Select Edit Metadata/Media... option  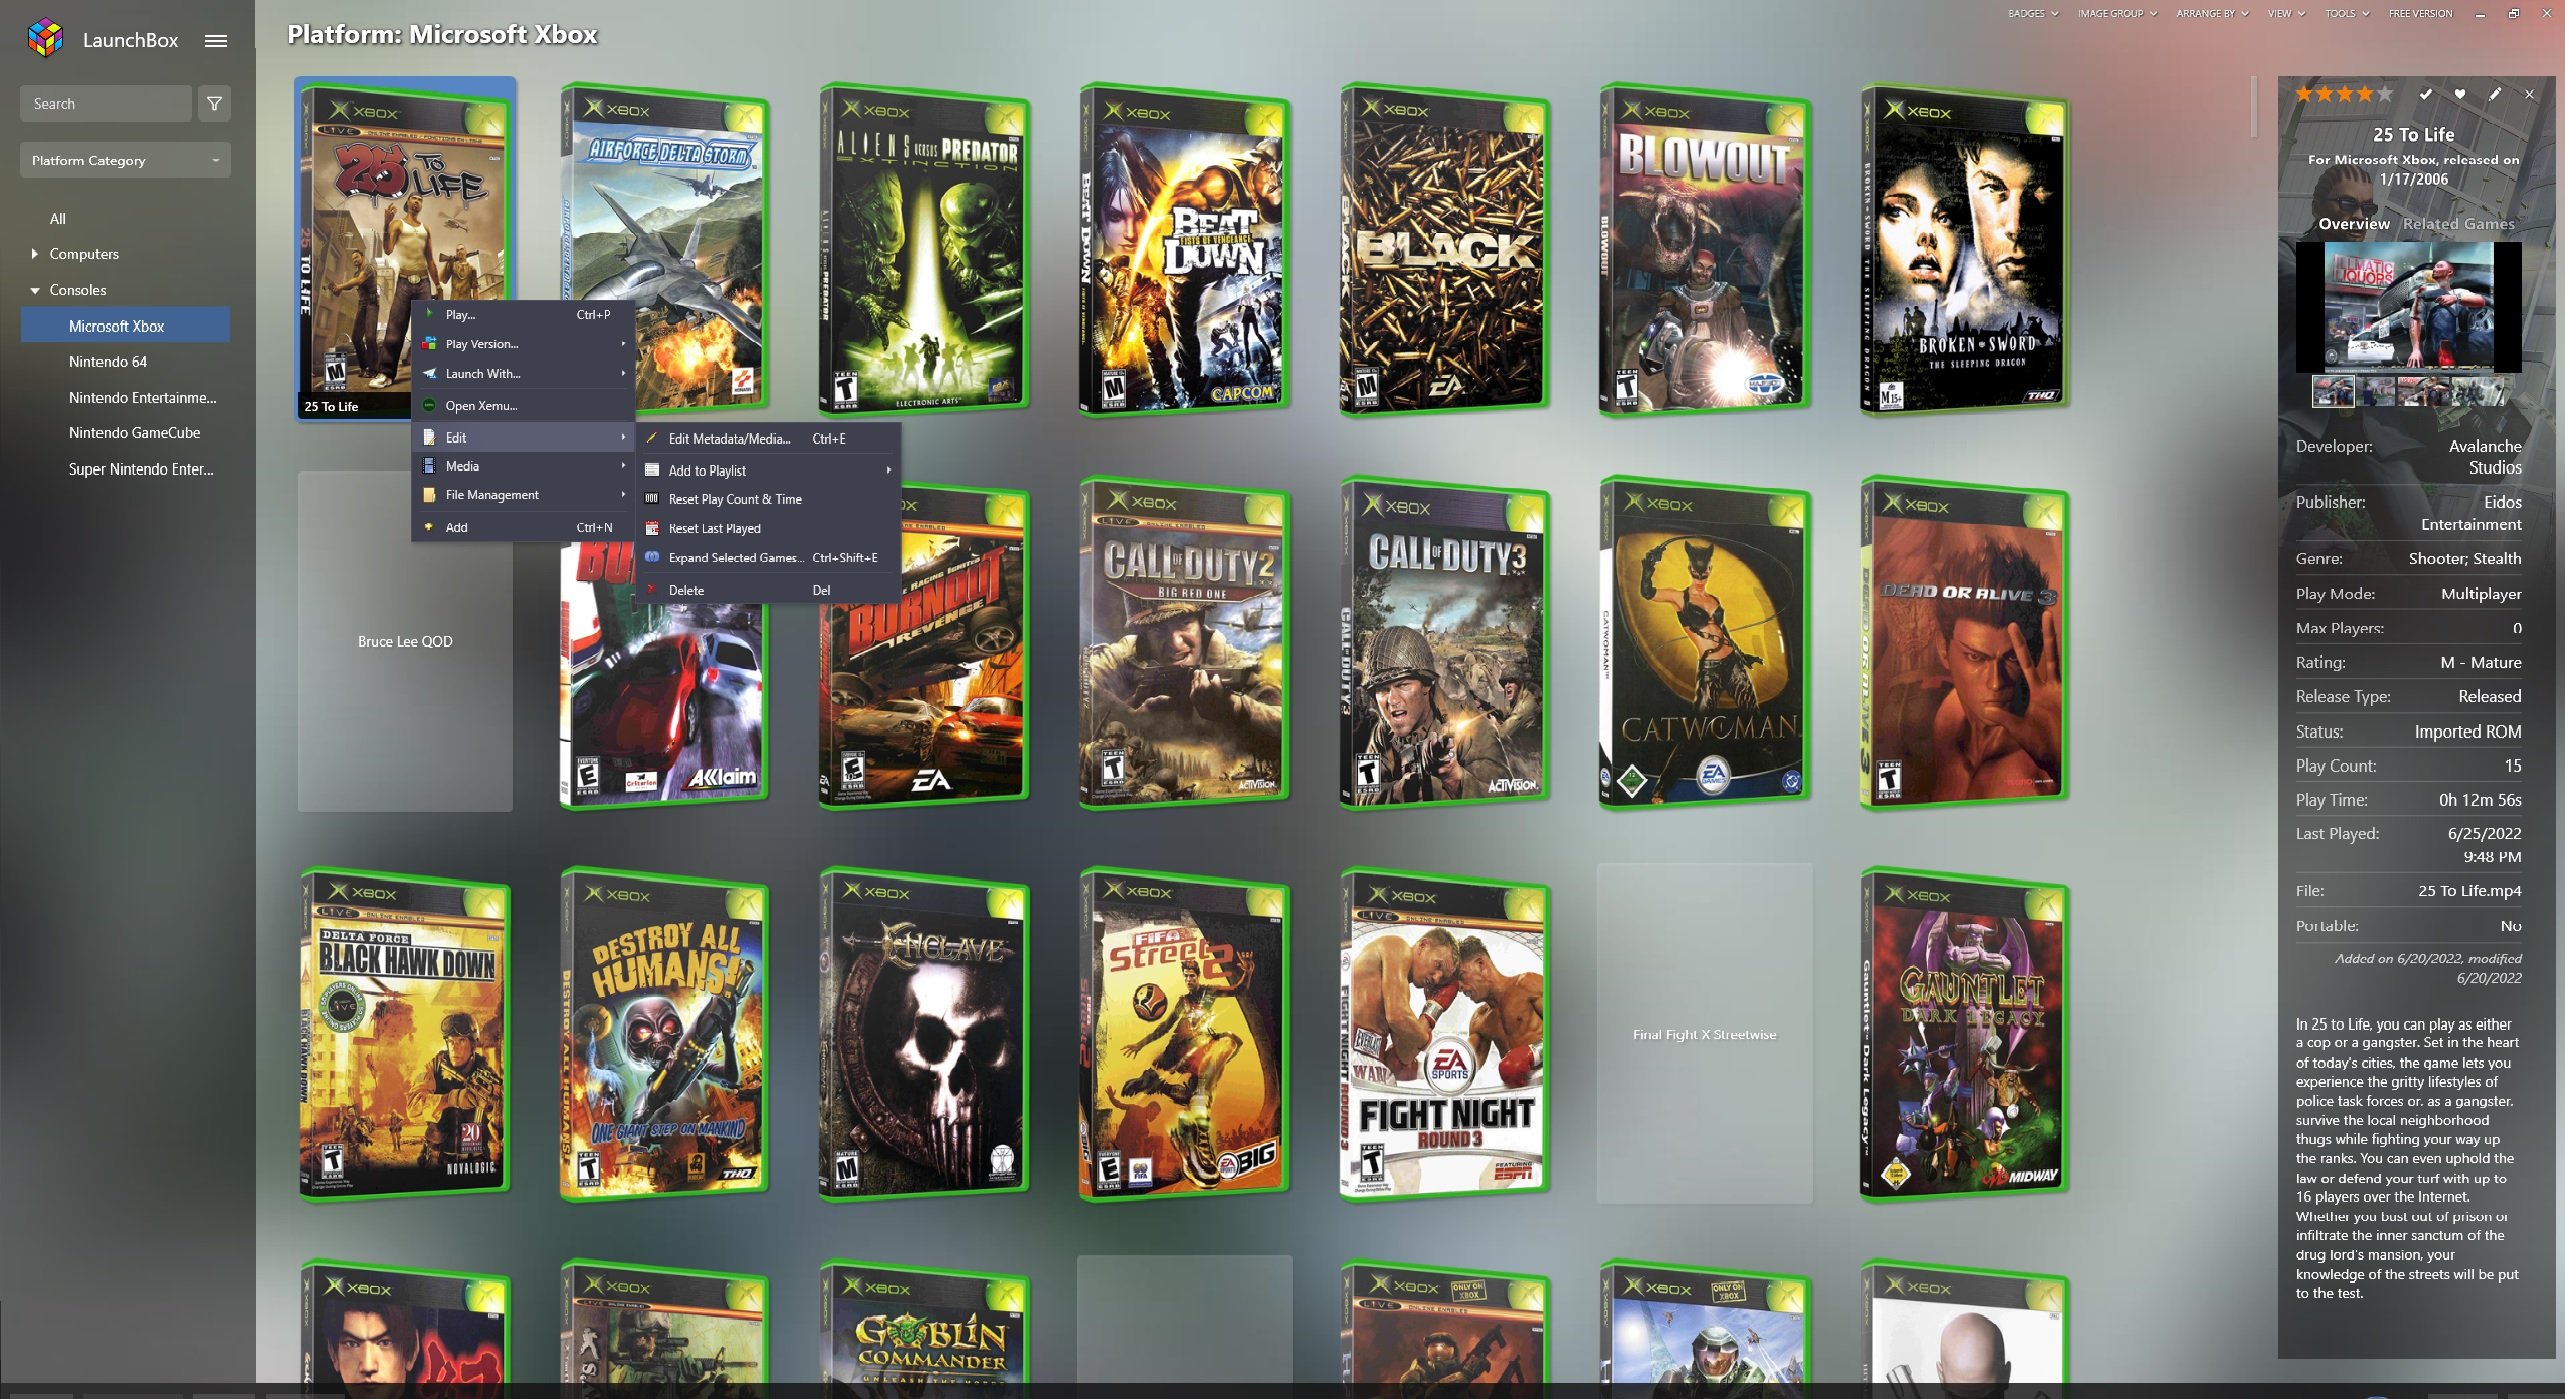(768, 438)
